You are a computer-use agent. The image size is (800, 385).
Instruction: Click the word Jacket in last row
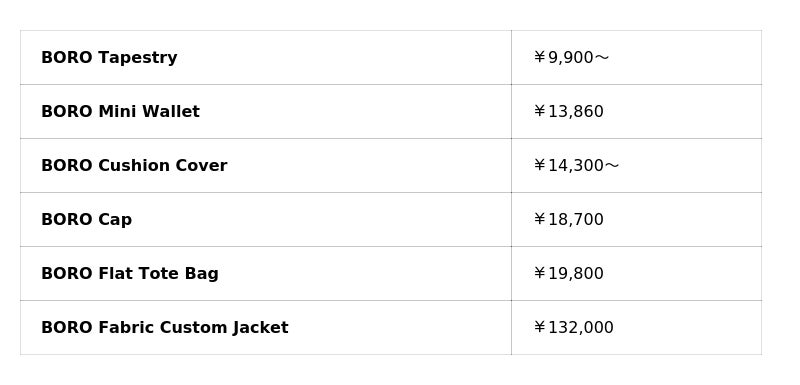(x=261, y=328)
